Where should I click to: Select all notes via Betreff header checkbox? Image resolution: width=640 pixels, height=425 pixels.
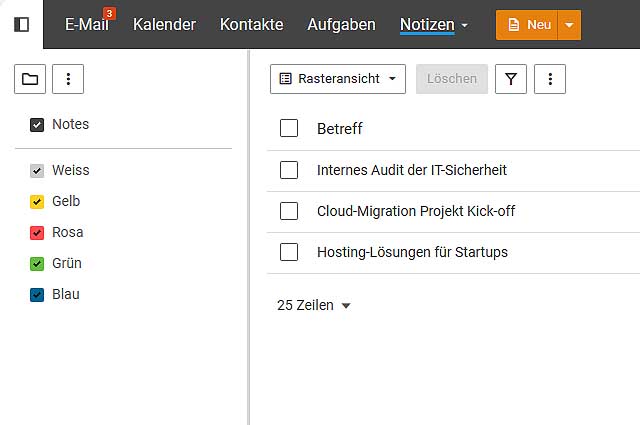coord(289,128)
